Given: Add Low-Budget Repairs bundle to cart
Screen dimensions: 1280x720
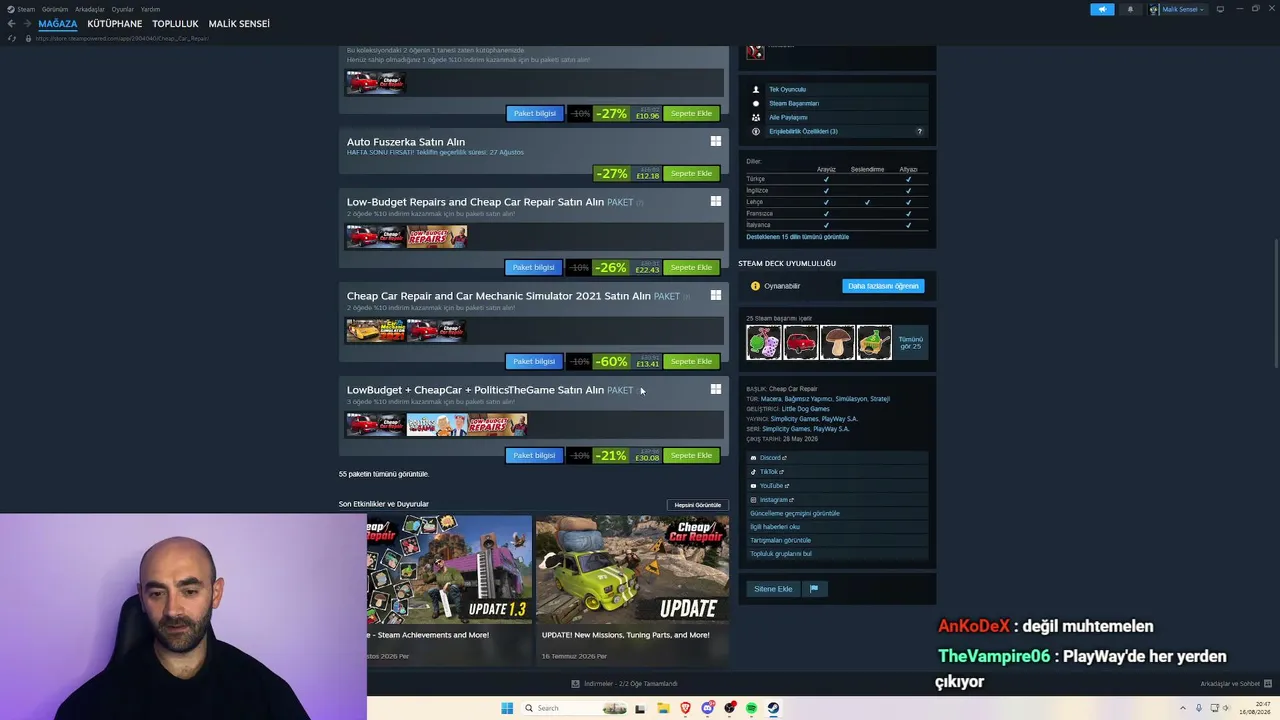Looking at the screenshot, I should click(691, 267).
